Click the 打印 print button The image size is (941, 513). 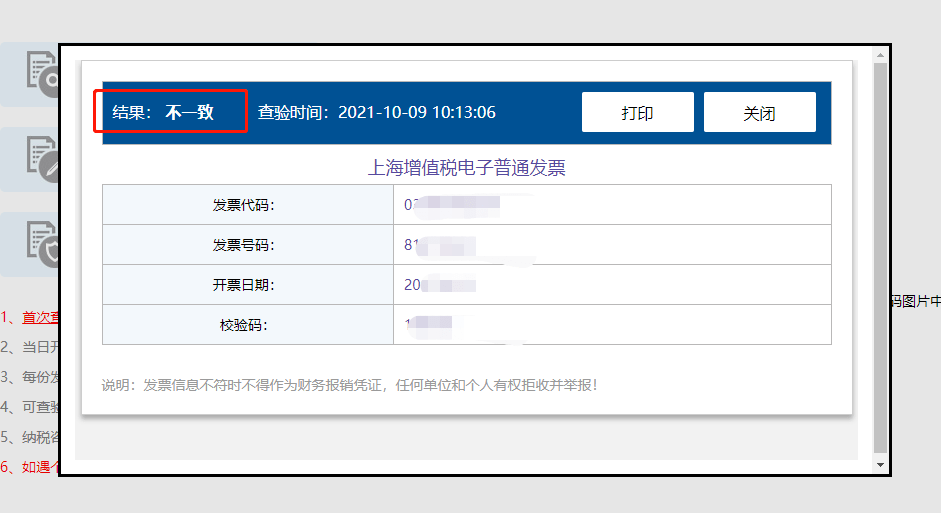637,112
